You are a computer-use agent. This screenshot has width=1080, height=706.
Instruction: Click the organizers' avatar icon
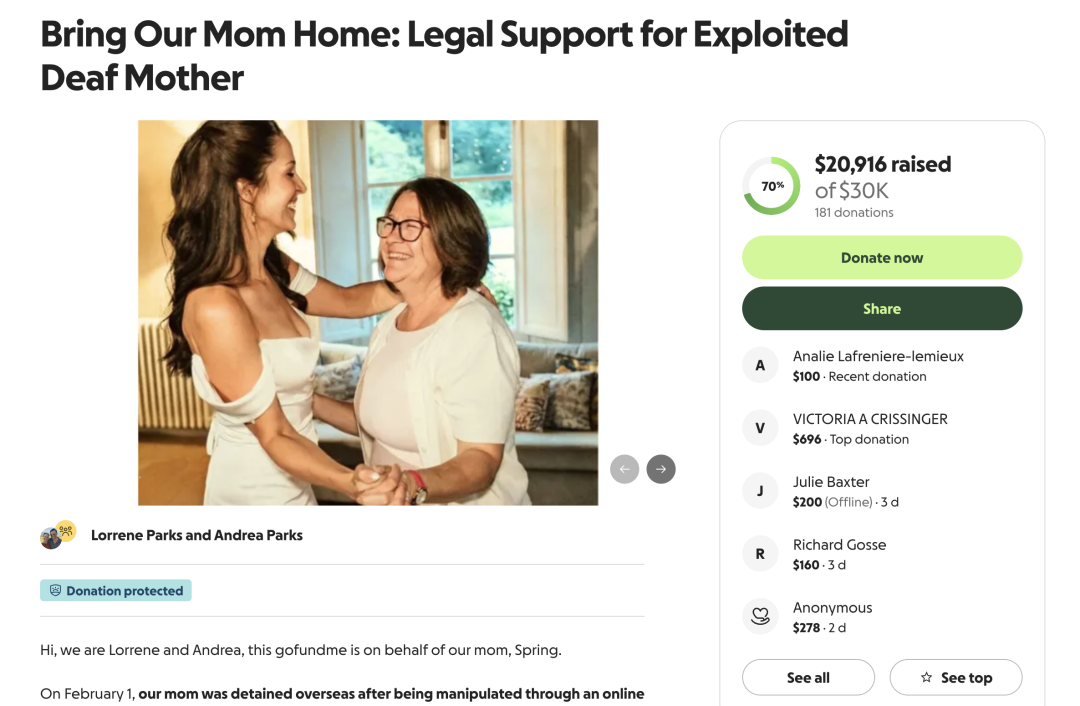(58, 535)
